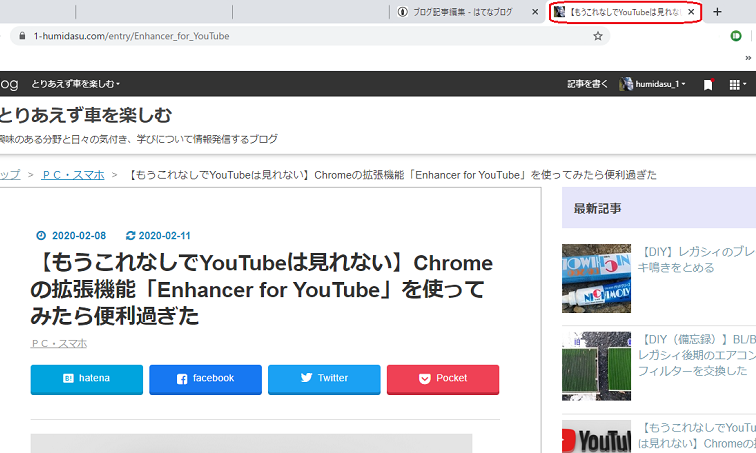This screenshot has width=756, height=453.
Task: Click ＰＣ・スマホ category under title
Action: 59,343
